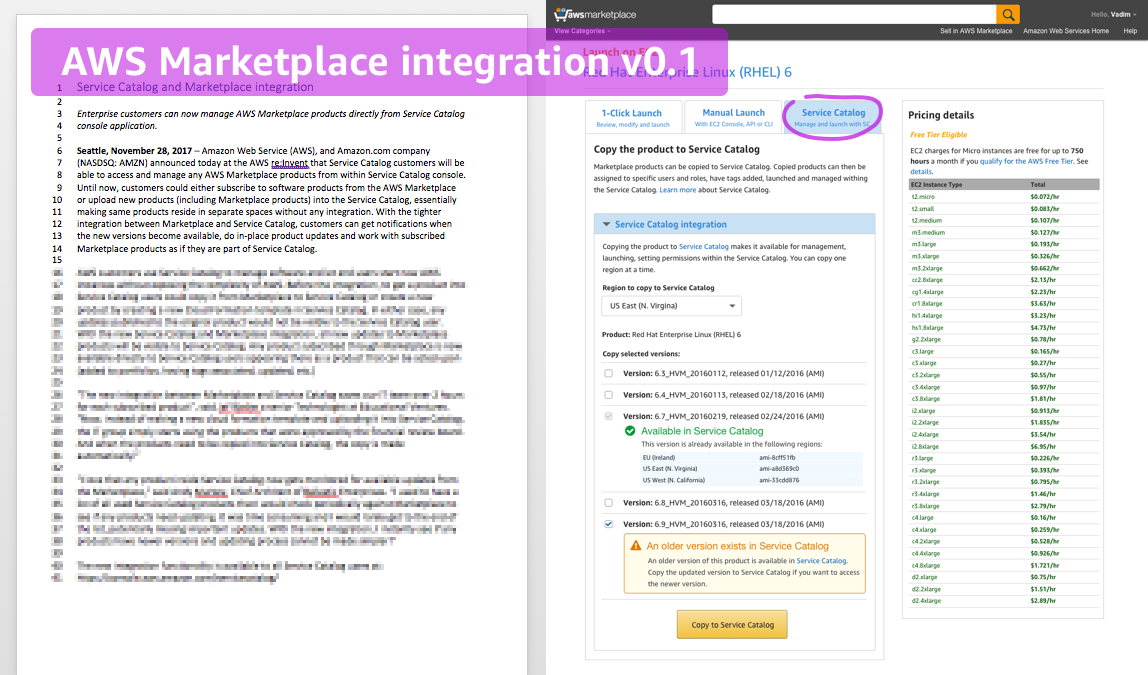
Task: Switch to the 1-Click Launch tab
Action: [632, 117]
